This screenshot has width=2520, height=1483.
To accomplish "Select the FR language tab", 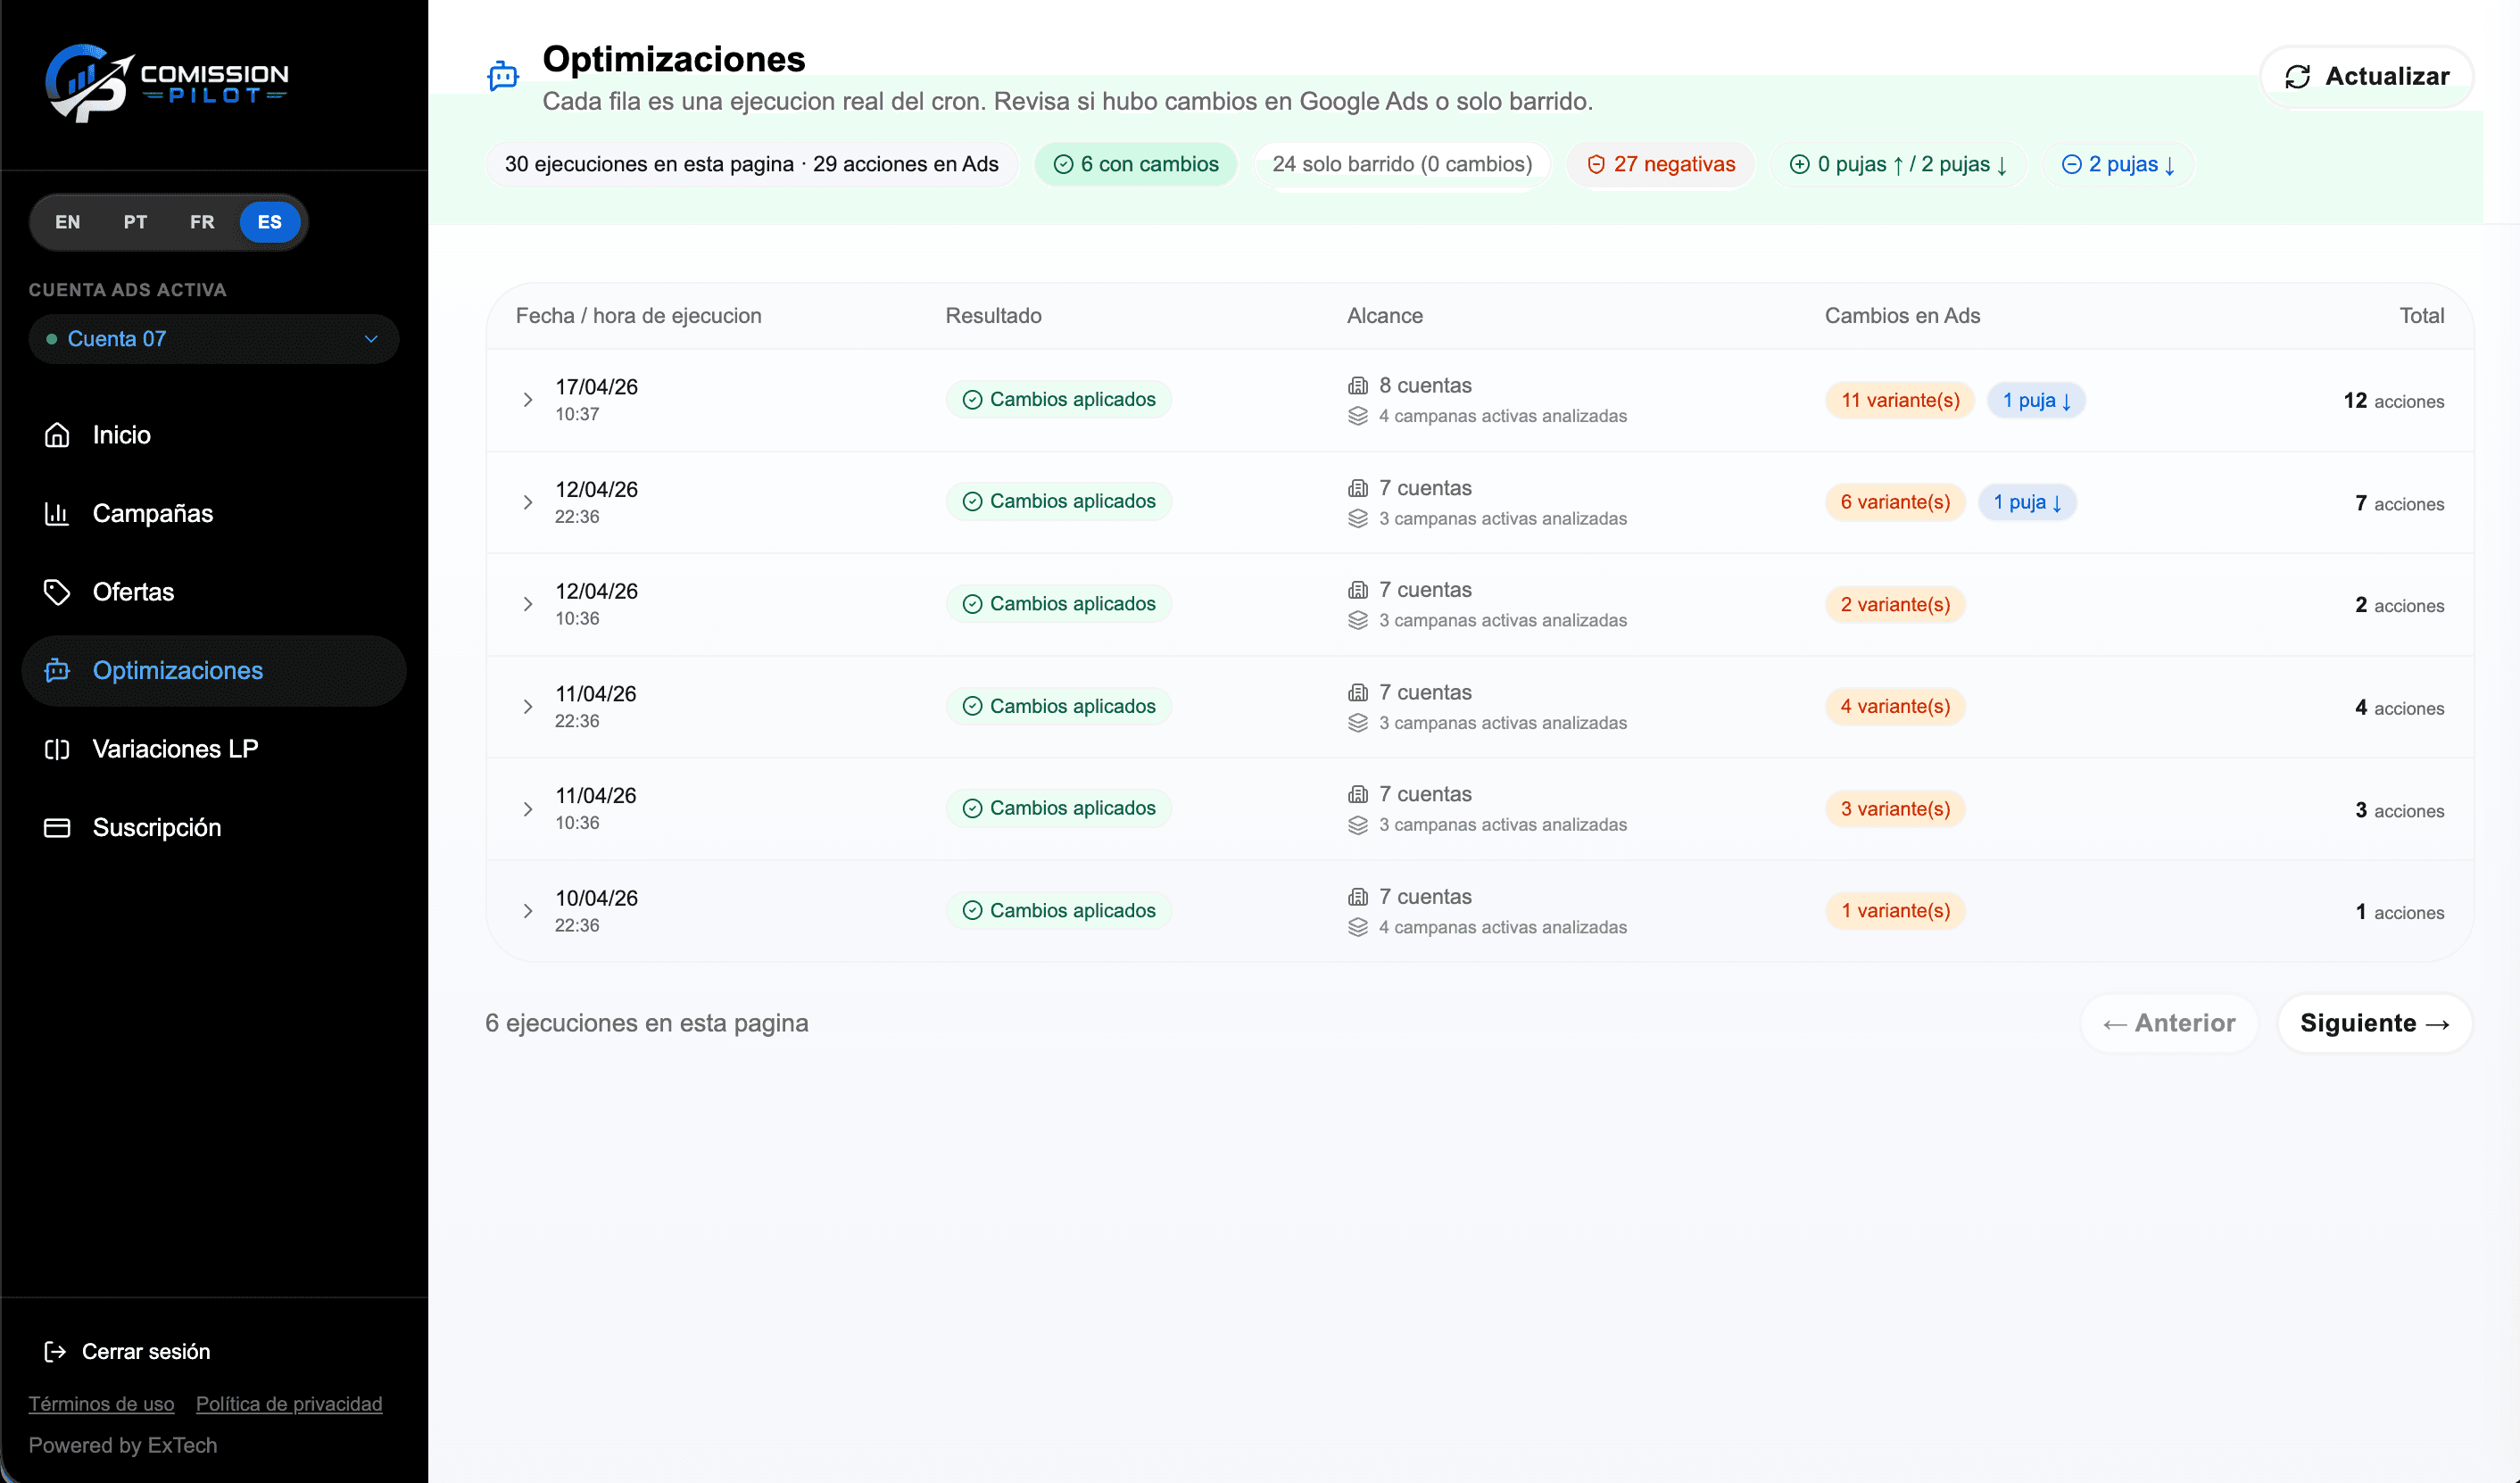I will 202,222.
